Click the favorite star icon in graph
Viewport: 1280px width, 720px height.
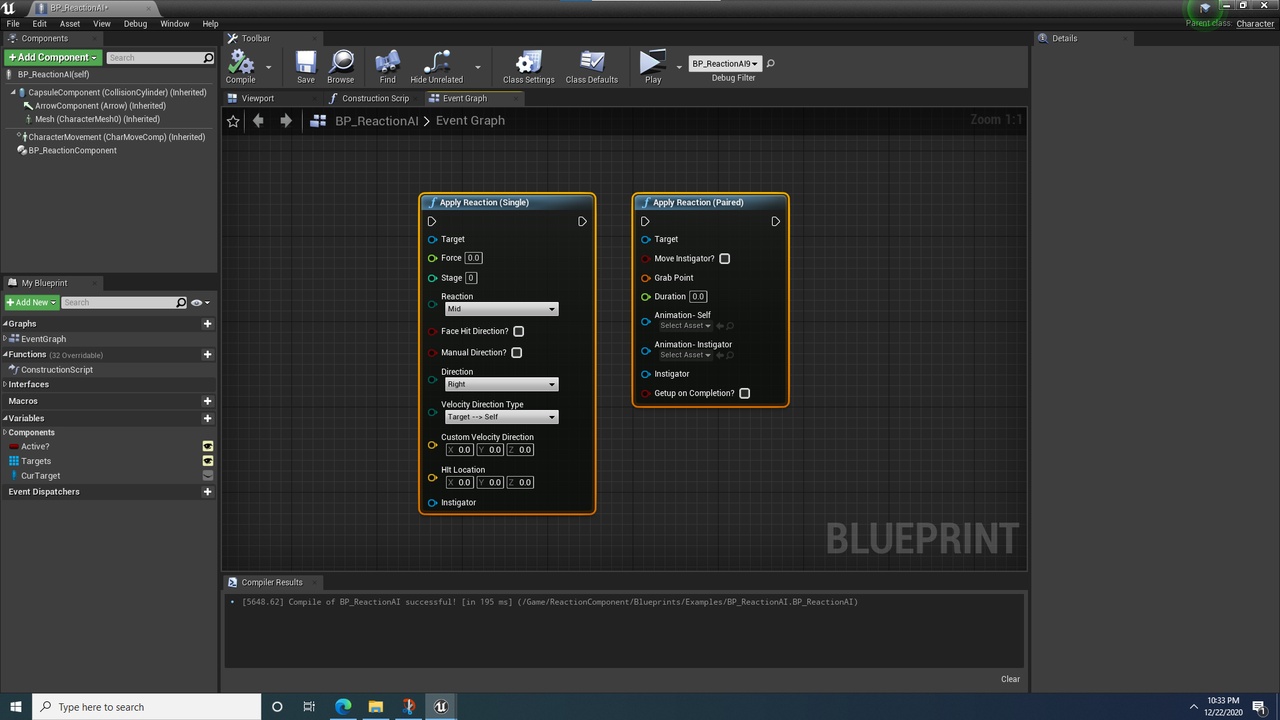[x=233, y=121]
